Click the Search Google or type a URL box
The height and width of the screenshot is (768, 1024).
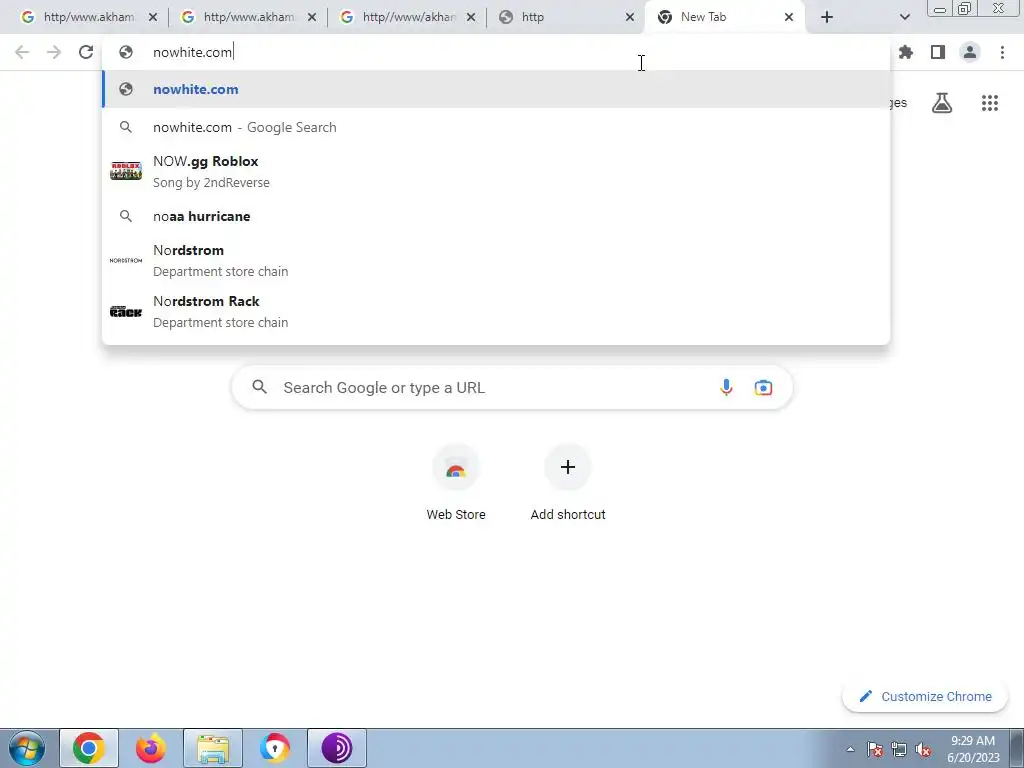coord(512,387)
